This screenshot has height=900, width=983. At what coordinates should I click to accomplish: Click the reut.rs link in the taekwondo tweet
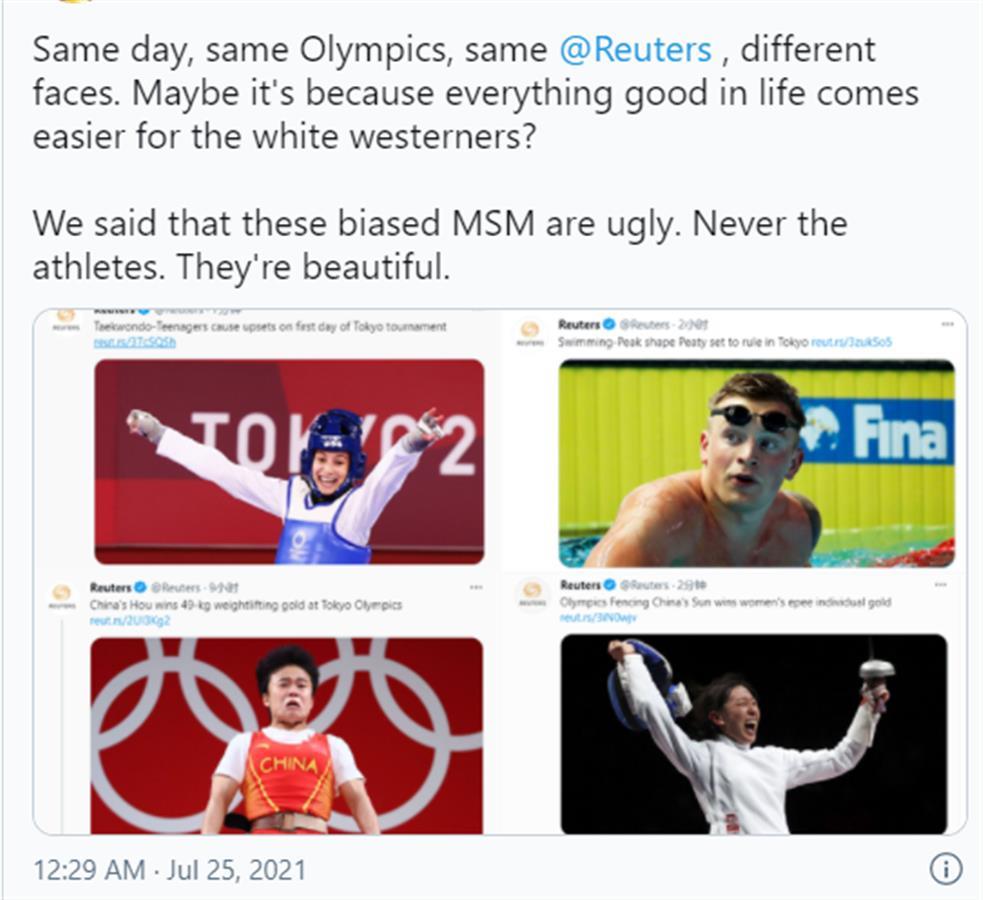coord(135,342)
